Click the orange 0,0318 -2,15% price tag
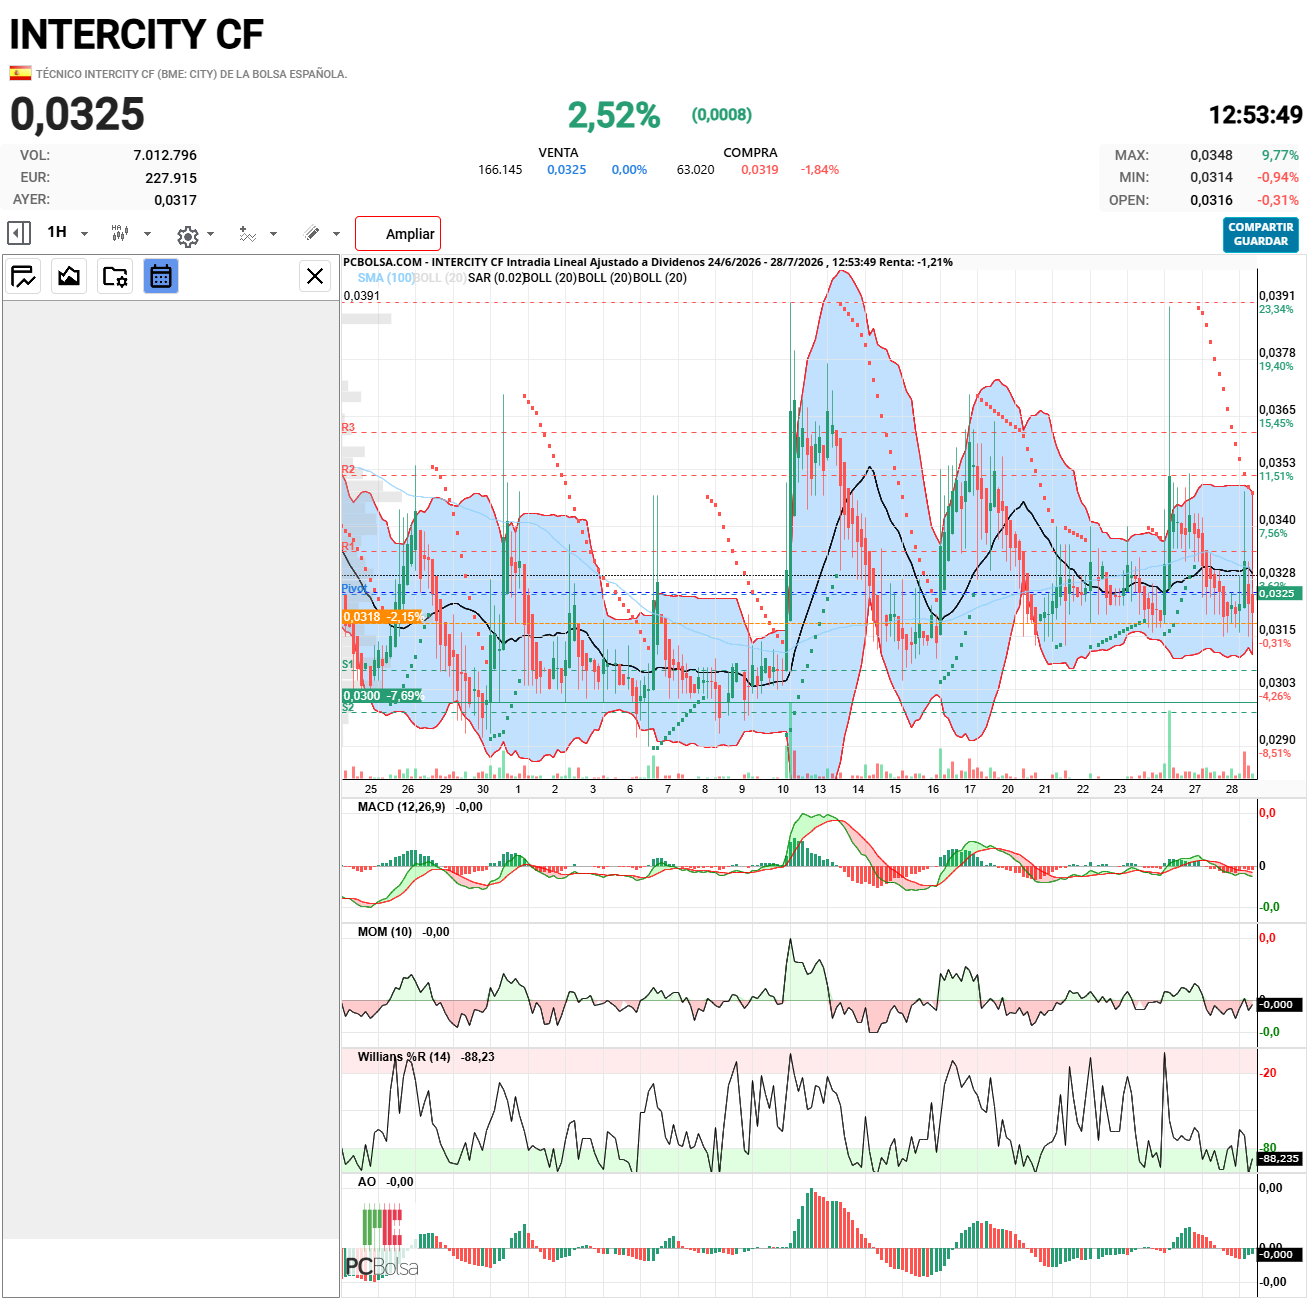Viewport: 1311px width, 1298px height. coord(383,617)
